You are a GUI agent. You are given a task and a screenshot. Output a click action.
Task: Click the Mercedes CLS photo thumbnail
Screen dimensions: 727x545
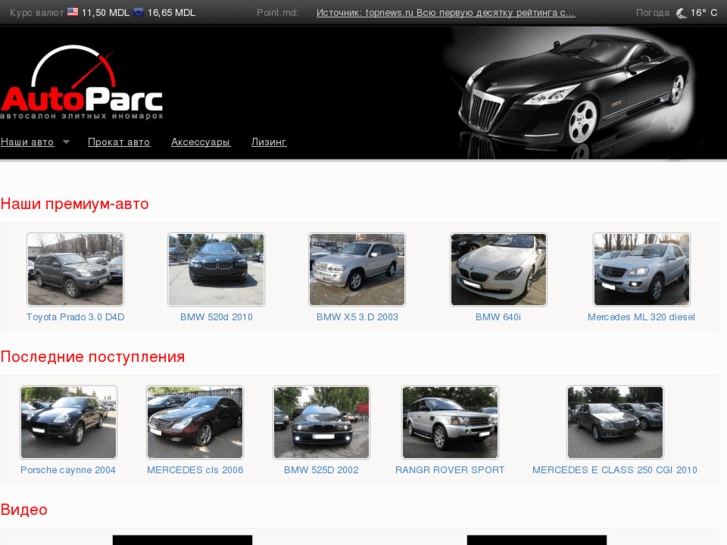(195, 423)
